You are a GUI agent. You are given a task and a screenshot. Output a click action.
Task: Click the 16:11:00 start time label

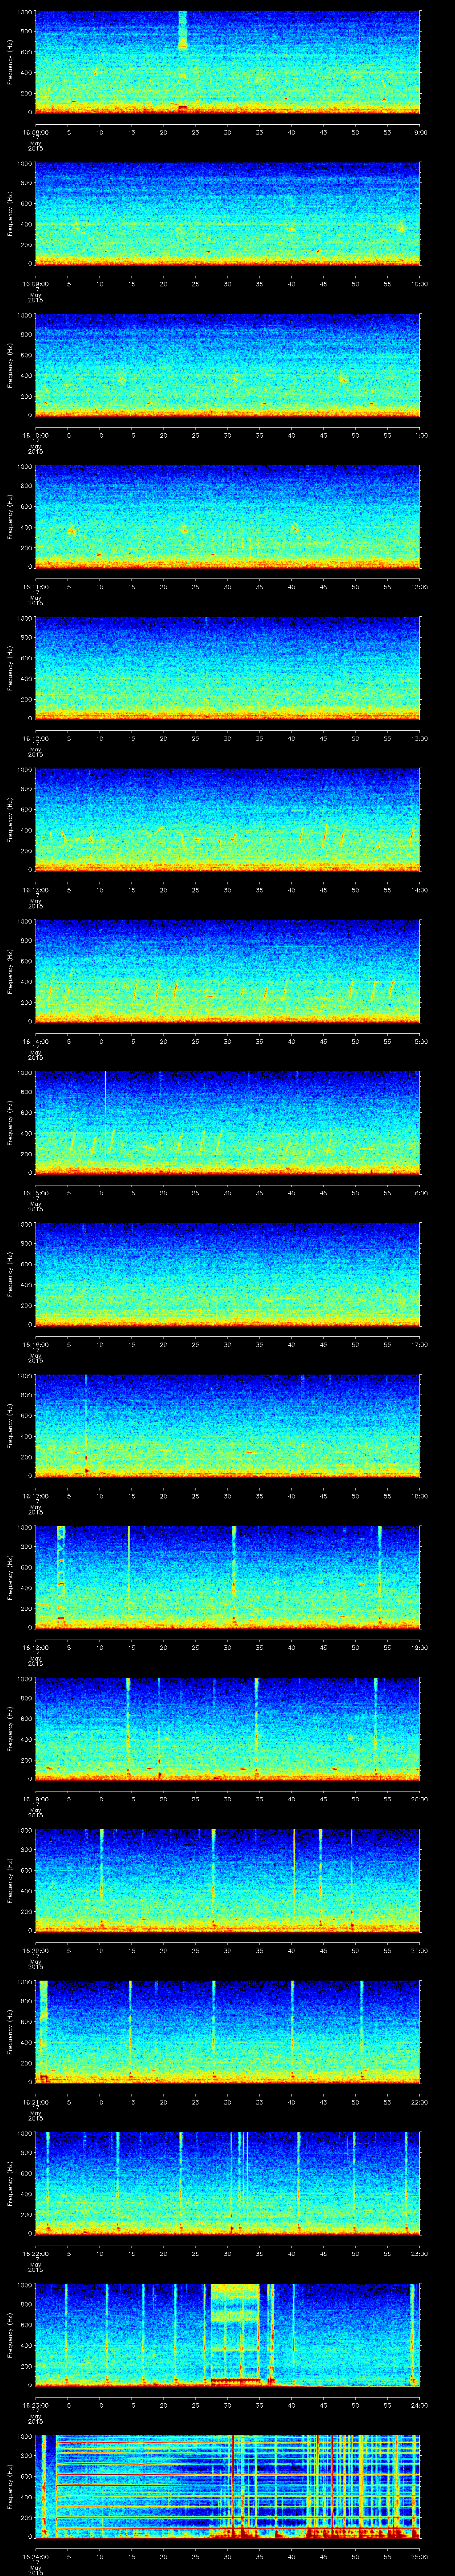pos(35,587)
